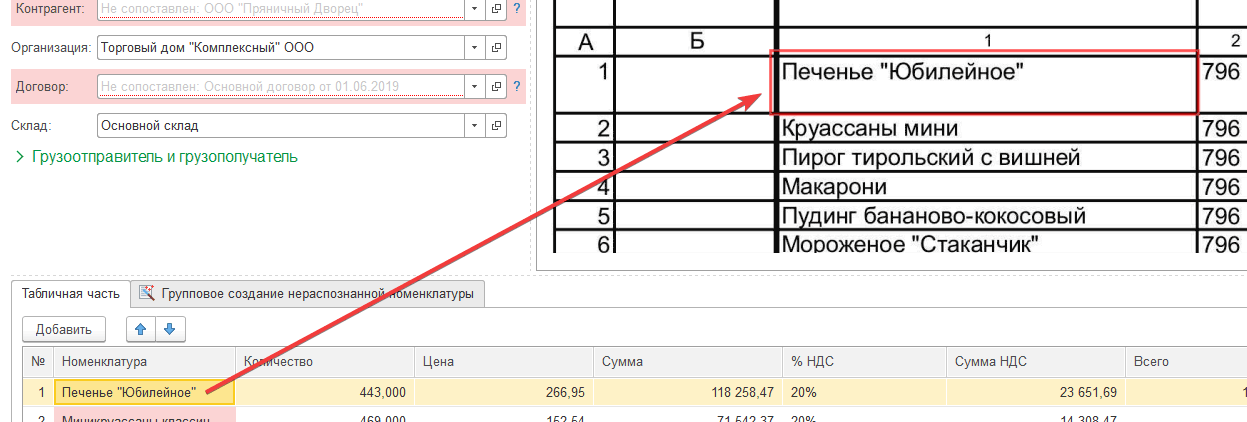1247x422 pixels.
Task: Select the Печенье "Юбилейное" table cell
Action: 144,392
